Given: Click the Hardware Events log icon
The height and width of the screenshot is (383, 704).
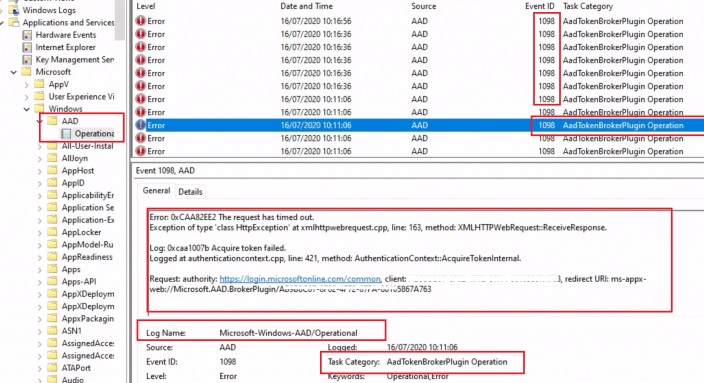Looking at the screenshot, I should coord(27,35).
